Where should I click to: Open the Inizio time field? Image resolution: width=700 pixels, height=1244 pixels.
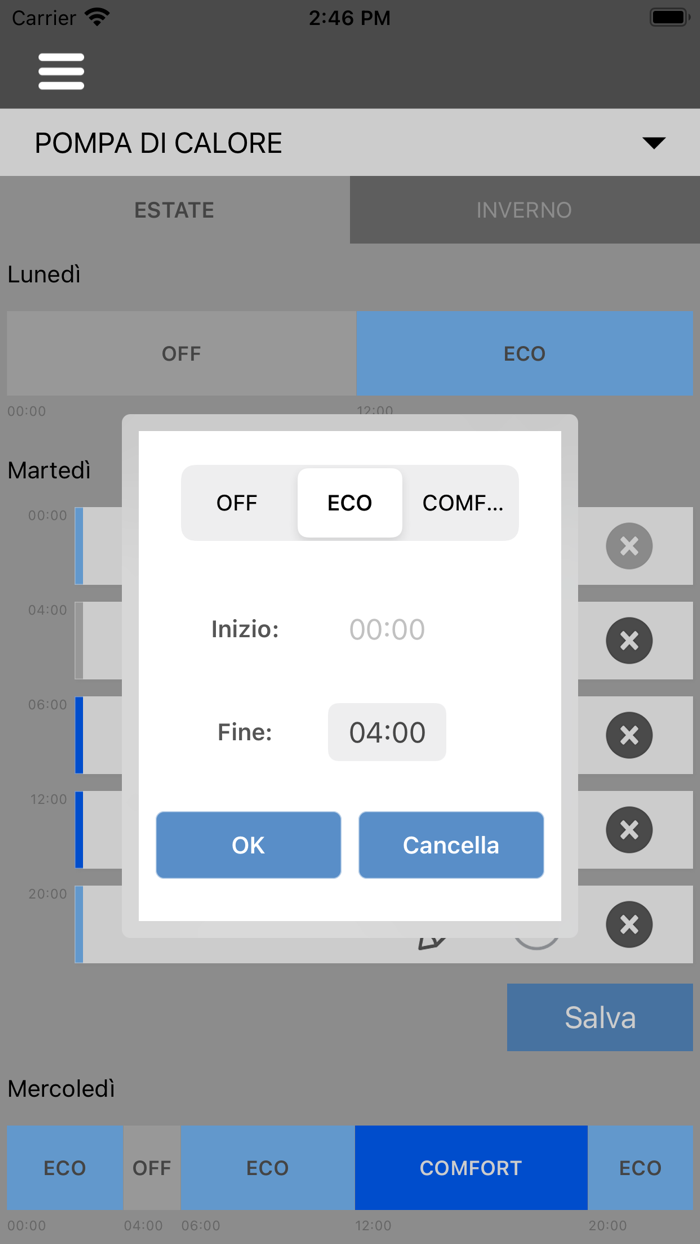coord(387,629)
